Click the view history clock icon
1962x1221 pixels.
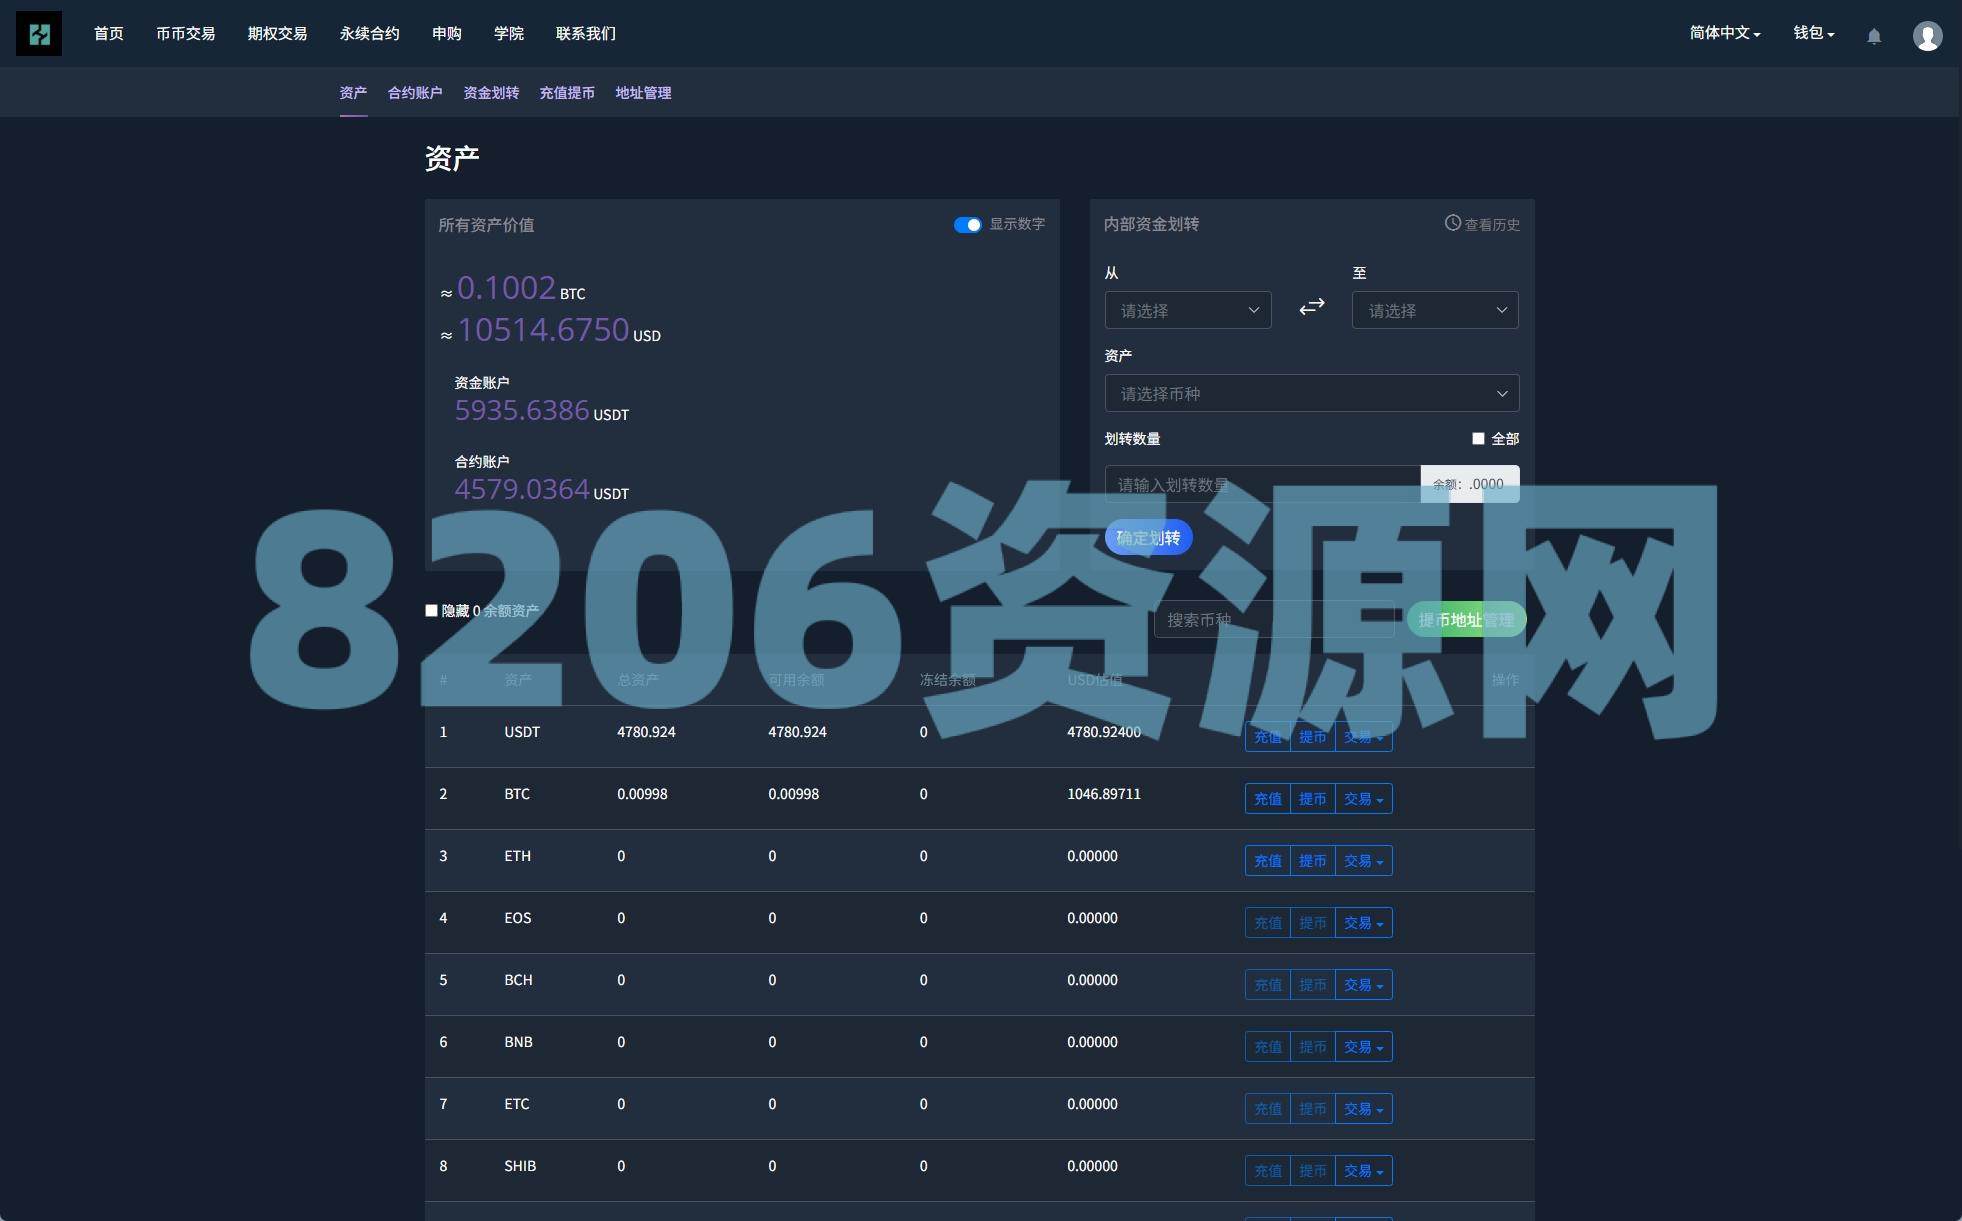[1452, 223]
